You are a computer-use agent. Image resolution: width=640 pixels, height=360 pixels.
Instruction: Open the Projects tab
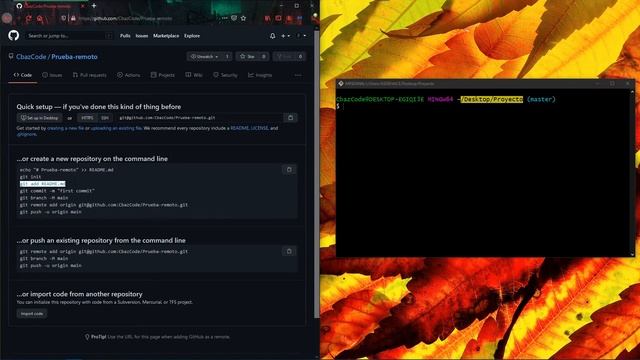coord(162,75)
